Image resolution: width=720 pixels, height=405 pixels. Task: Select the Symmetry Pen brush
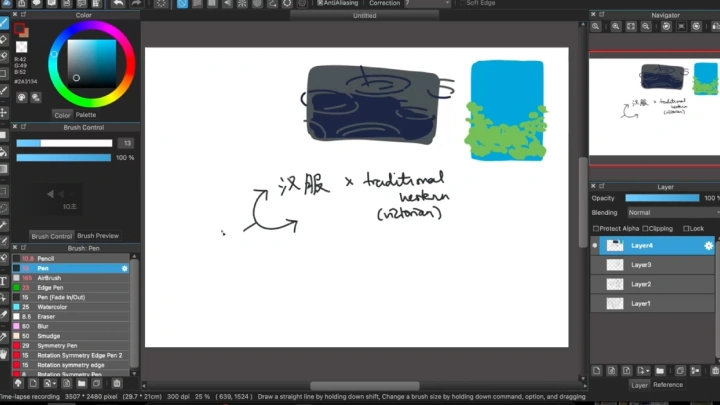tap(71, 345)
